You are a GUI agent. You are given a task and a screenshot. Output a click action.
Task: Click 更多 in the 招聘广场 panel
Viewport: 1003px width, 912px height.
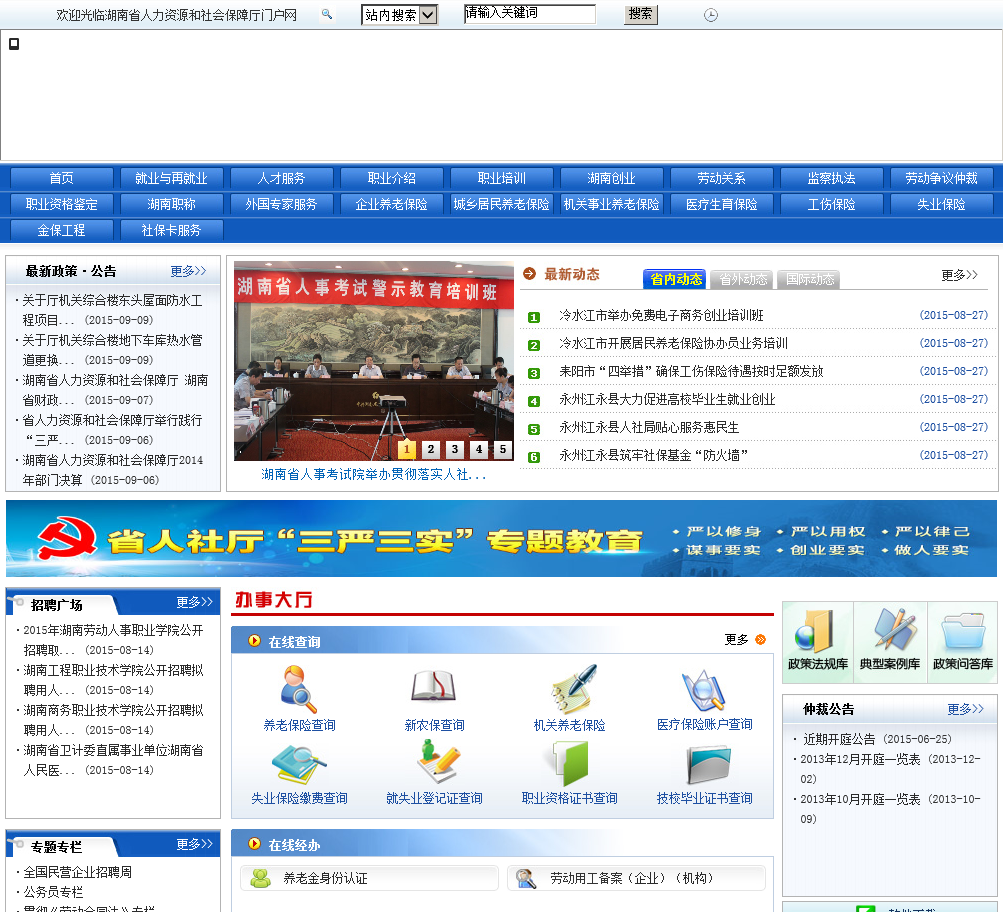pos(194,602)
